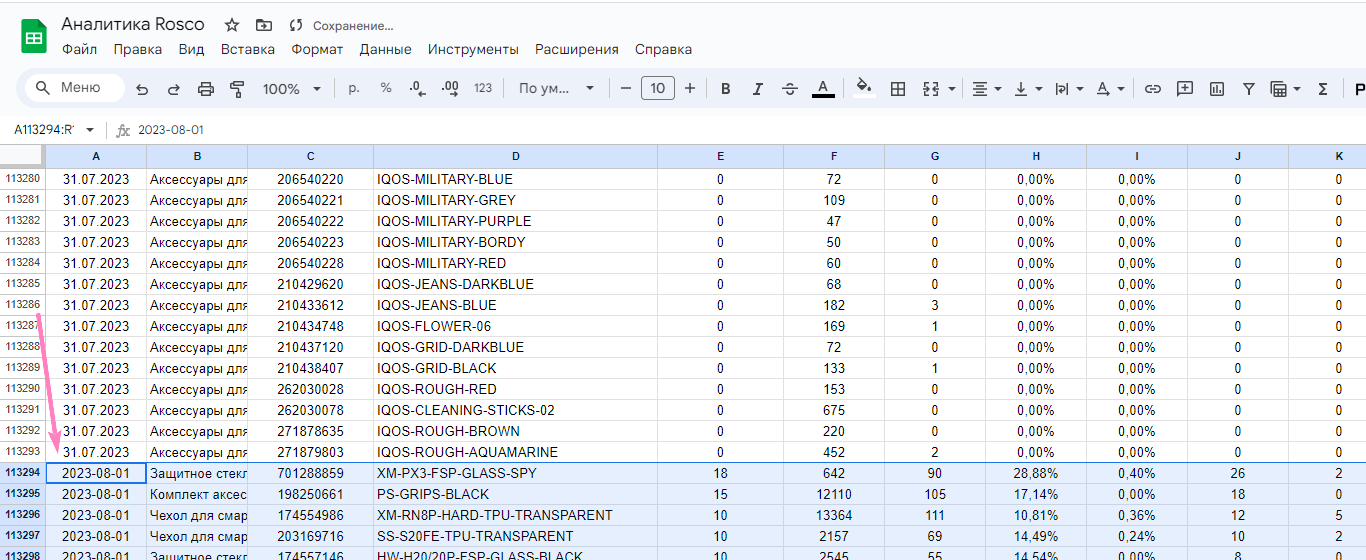Viewport: 1366px width, 560px height.
Task: Click the move to folder icon
Action: coord(263,25)
